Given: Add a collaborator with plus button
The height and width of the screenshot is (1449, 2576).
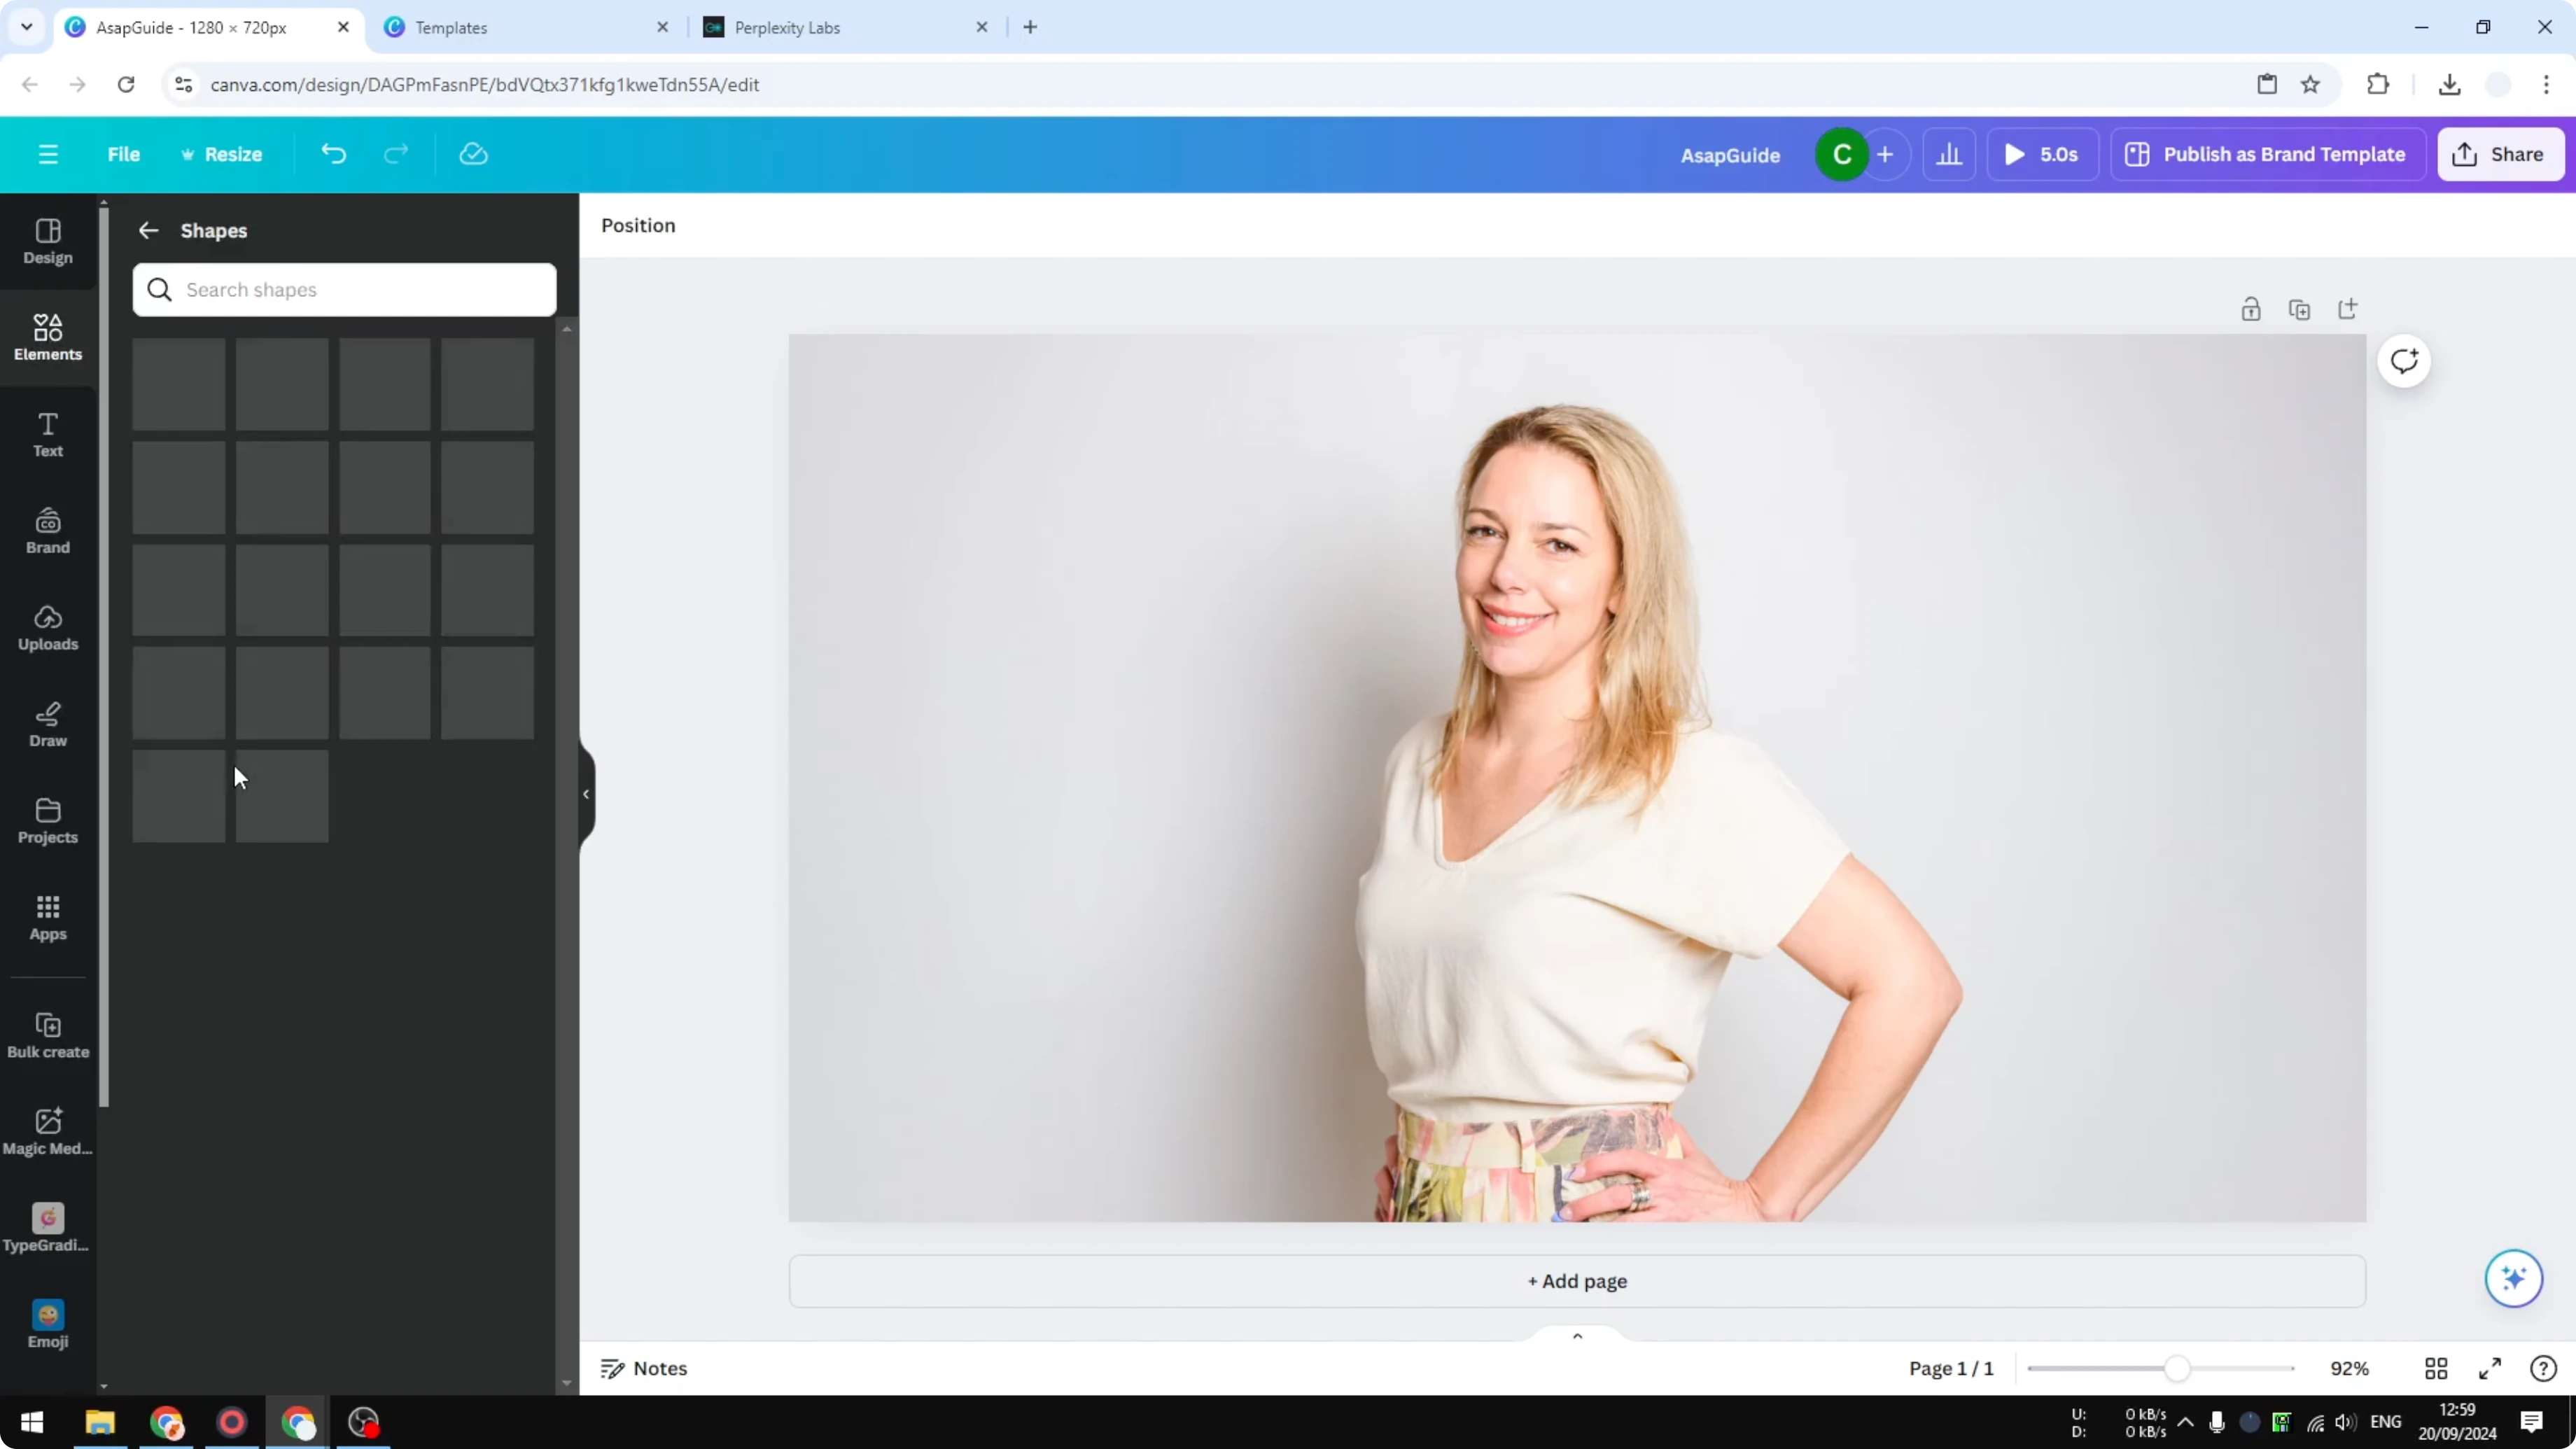Looking at the screenshot, I should (1885, 155).
